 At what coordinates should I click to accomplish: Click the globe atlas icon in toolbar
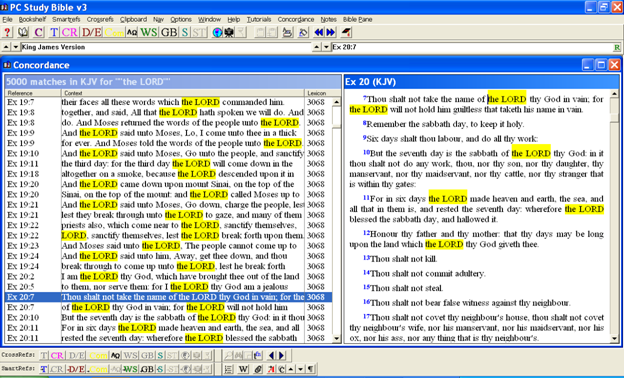tap(217, 32)
